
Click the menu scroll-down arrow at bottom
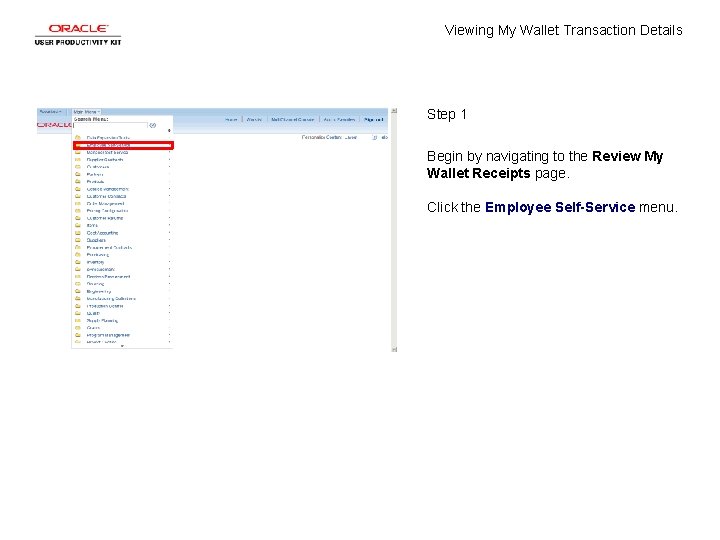122,346
